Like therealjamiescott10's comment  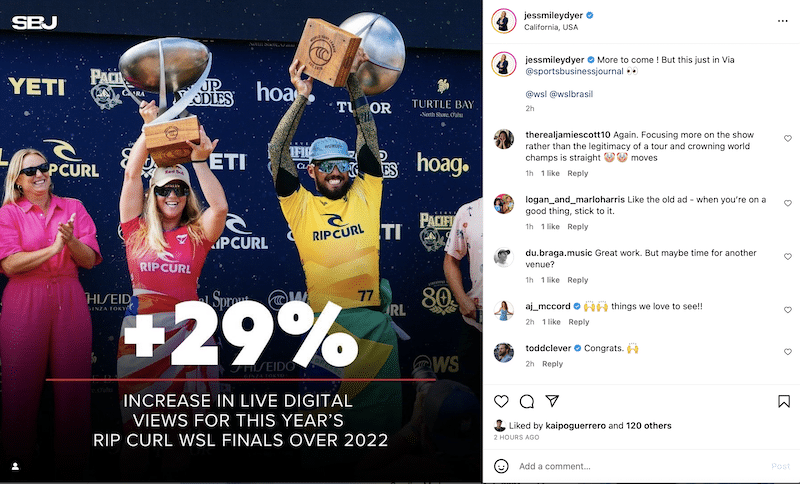(788, 138)
